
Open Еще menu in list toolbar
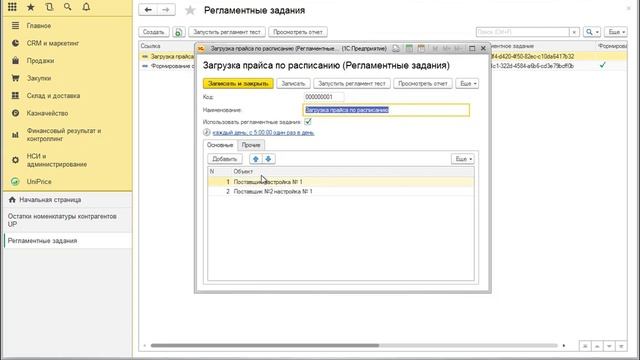click(x=616, y=32)
